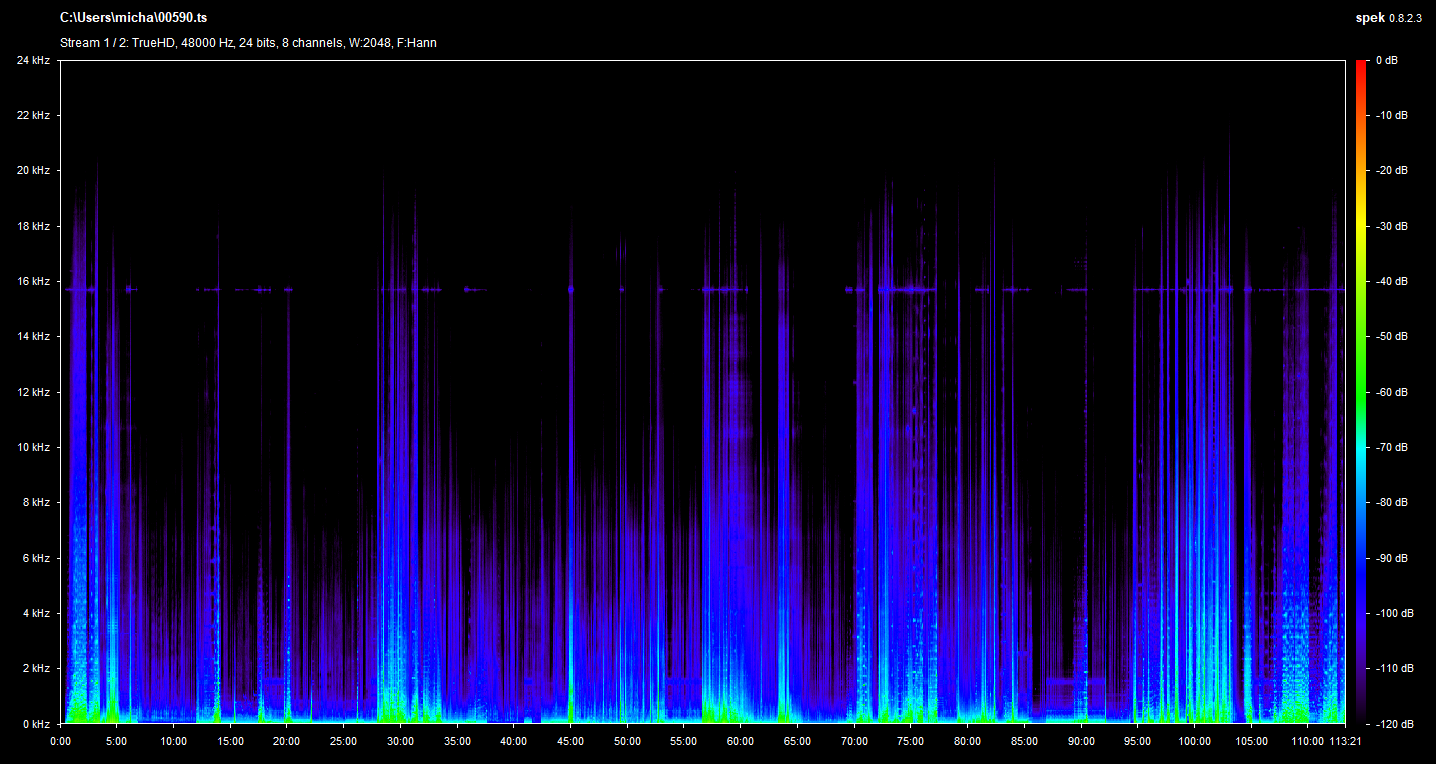Select the 60:00 time axis marker
Viewport: 1436px width, 764px height.
click(740, 741)
